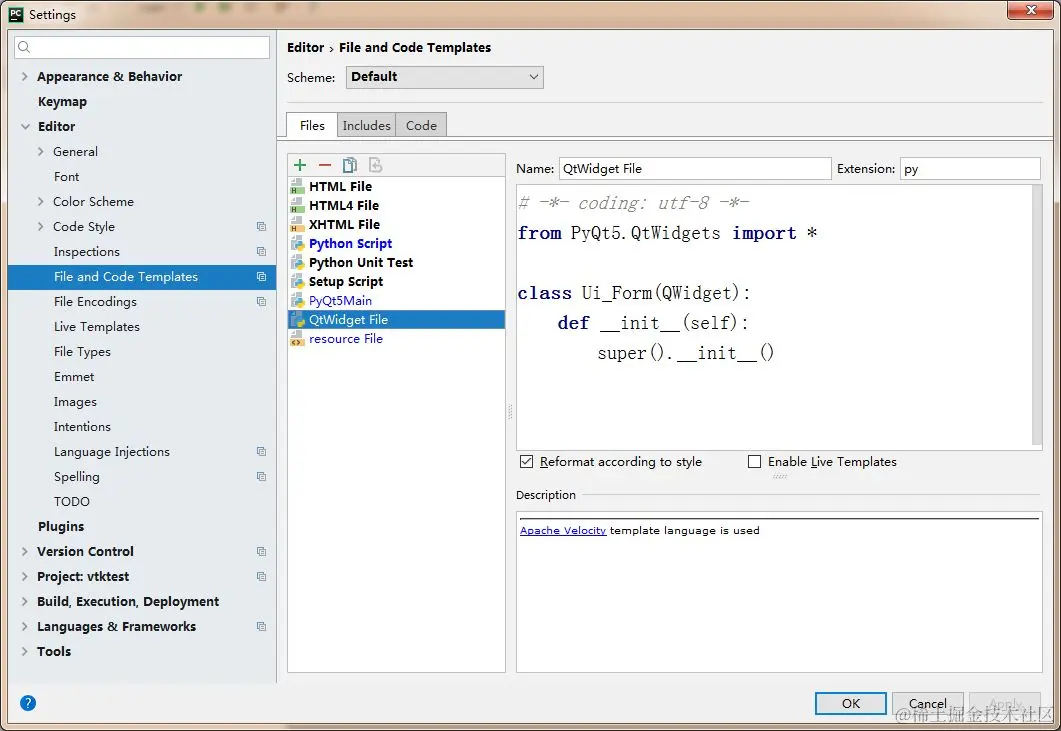Click the Editor breadcrumb label
The image size is (1061, 731).
click(305, 47)
